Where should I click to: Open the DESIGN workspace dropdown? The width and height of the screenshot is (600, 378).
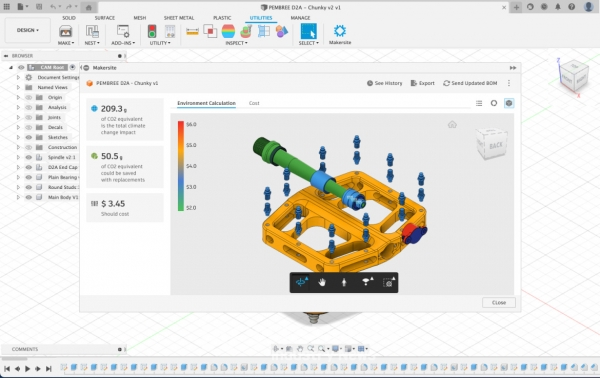pyautogui.click(x=28, y=30)
